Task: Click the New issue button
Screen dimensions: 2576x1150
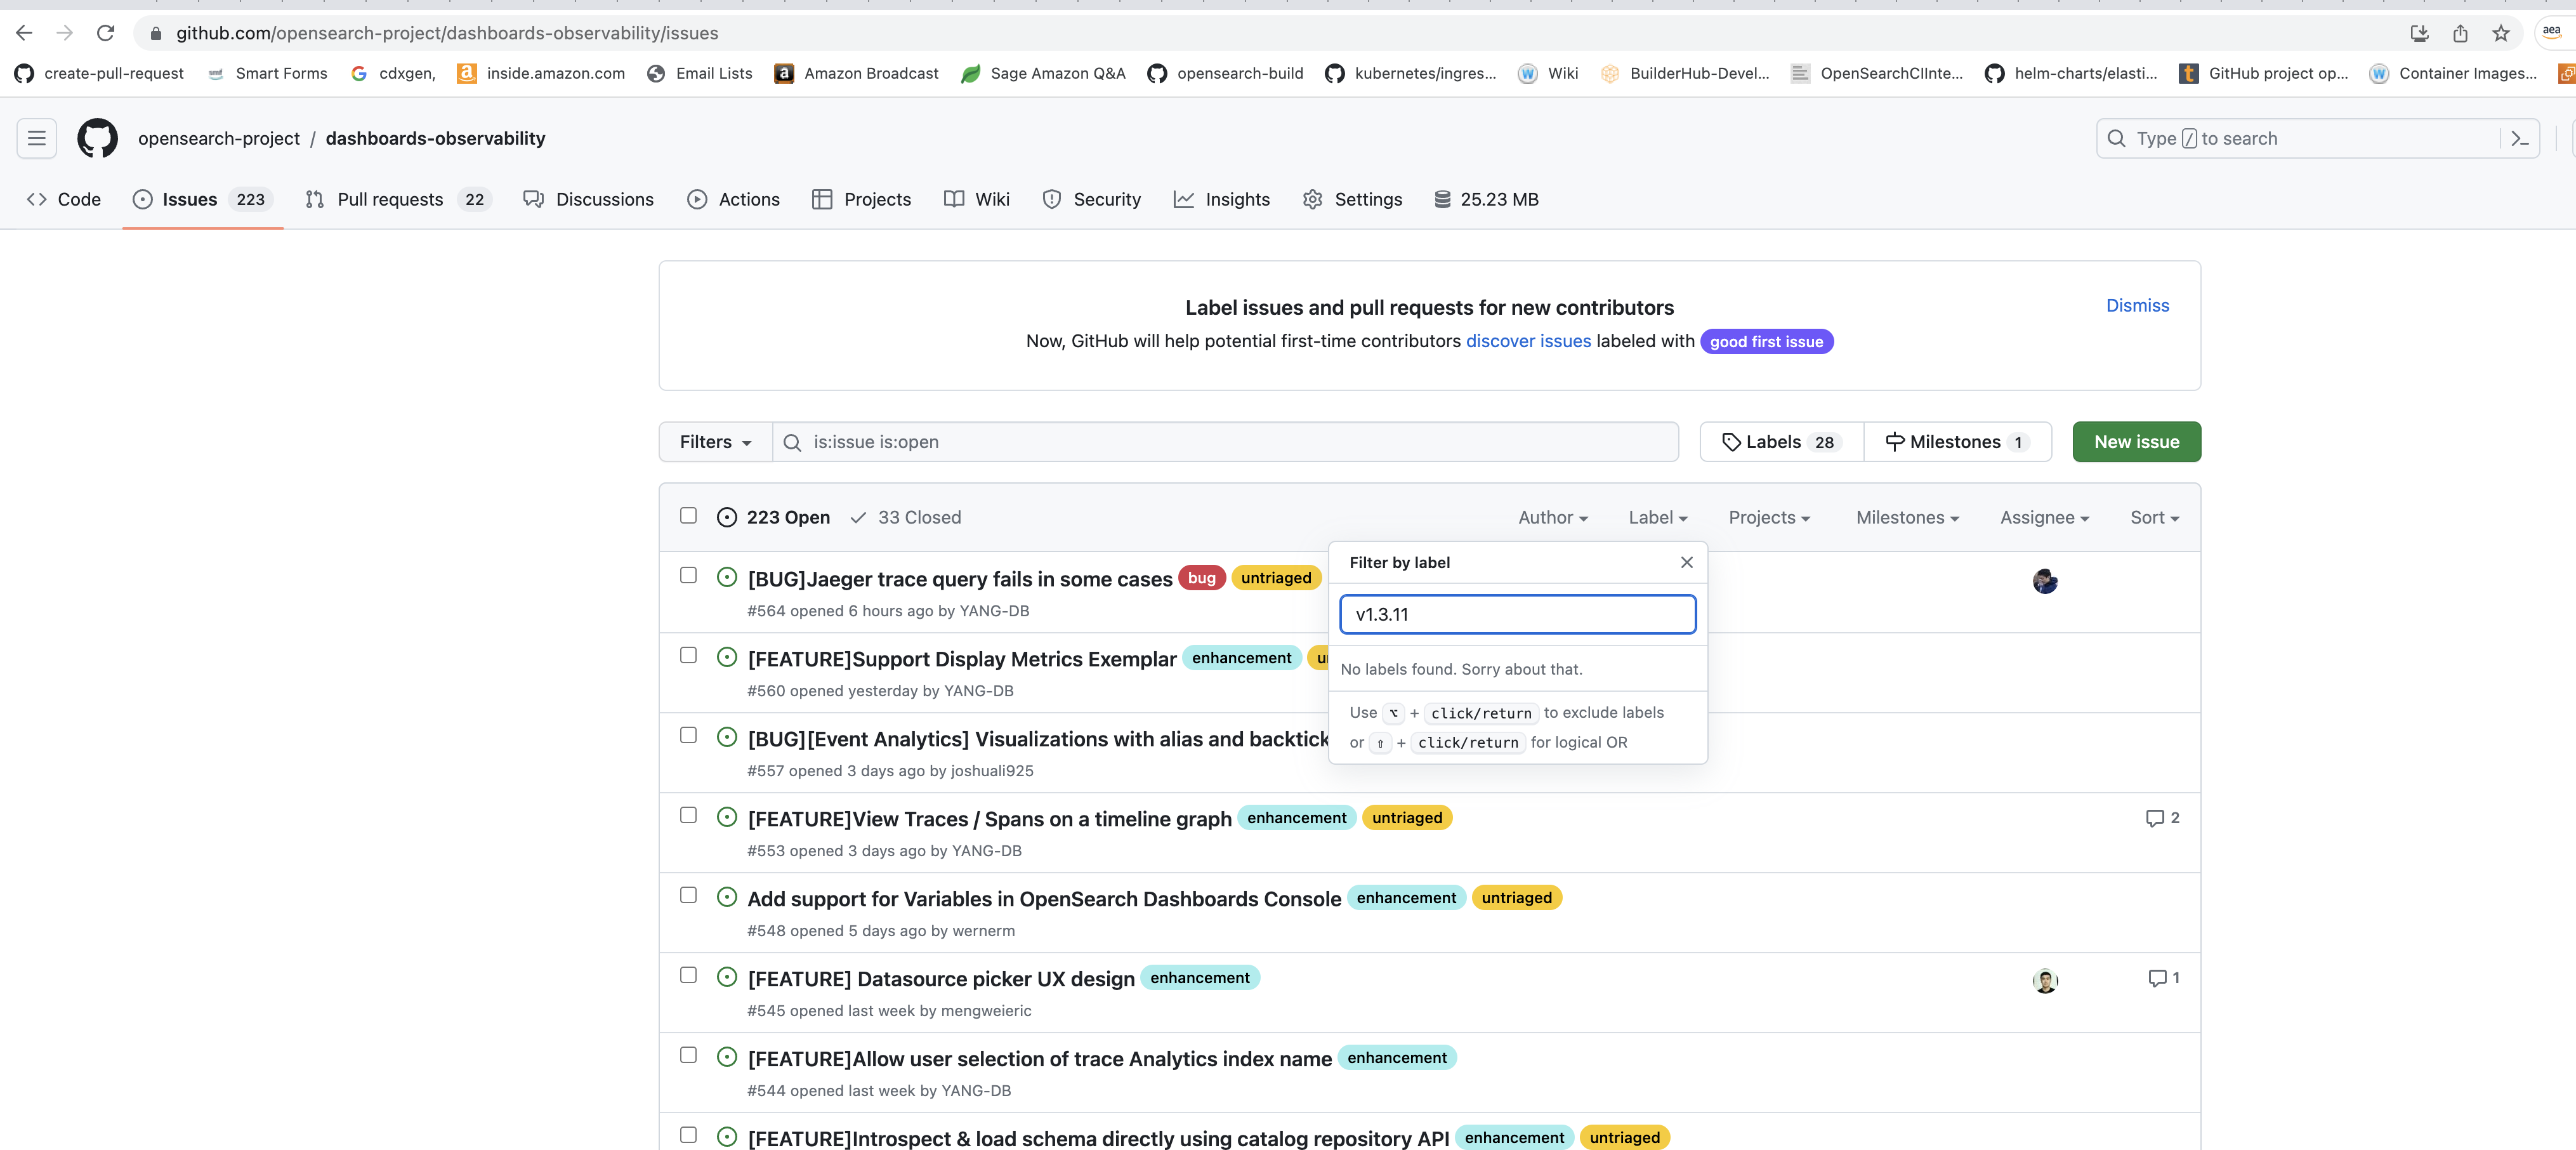Action: [2136, 441]
